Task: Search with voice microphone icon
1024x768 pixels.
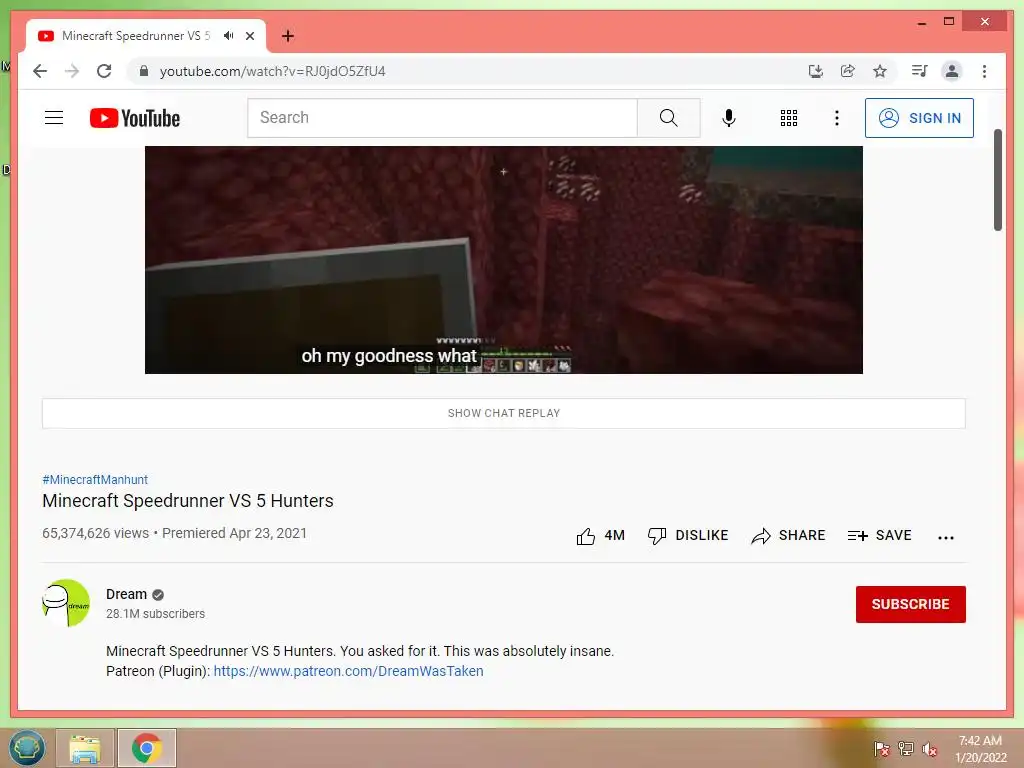Action: click(729, 118)
